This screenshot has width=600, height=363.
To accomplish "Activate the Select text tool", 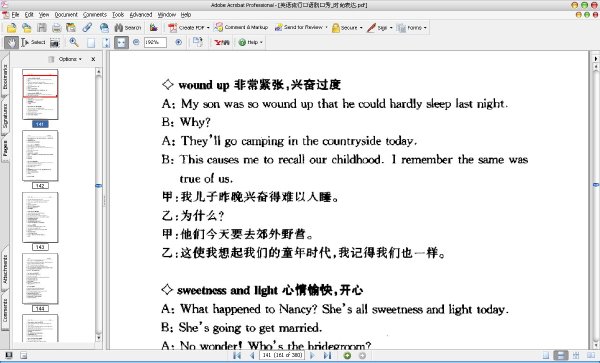I will point(33,42).
